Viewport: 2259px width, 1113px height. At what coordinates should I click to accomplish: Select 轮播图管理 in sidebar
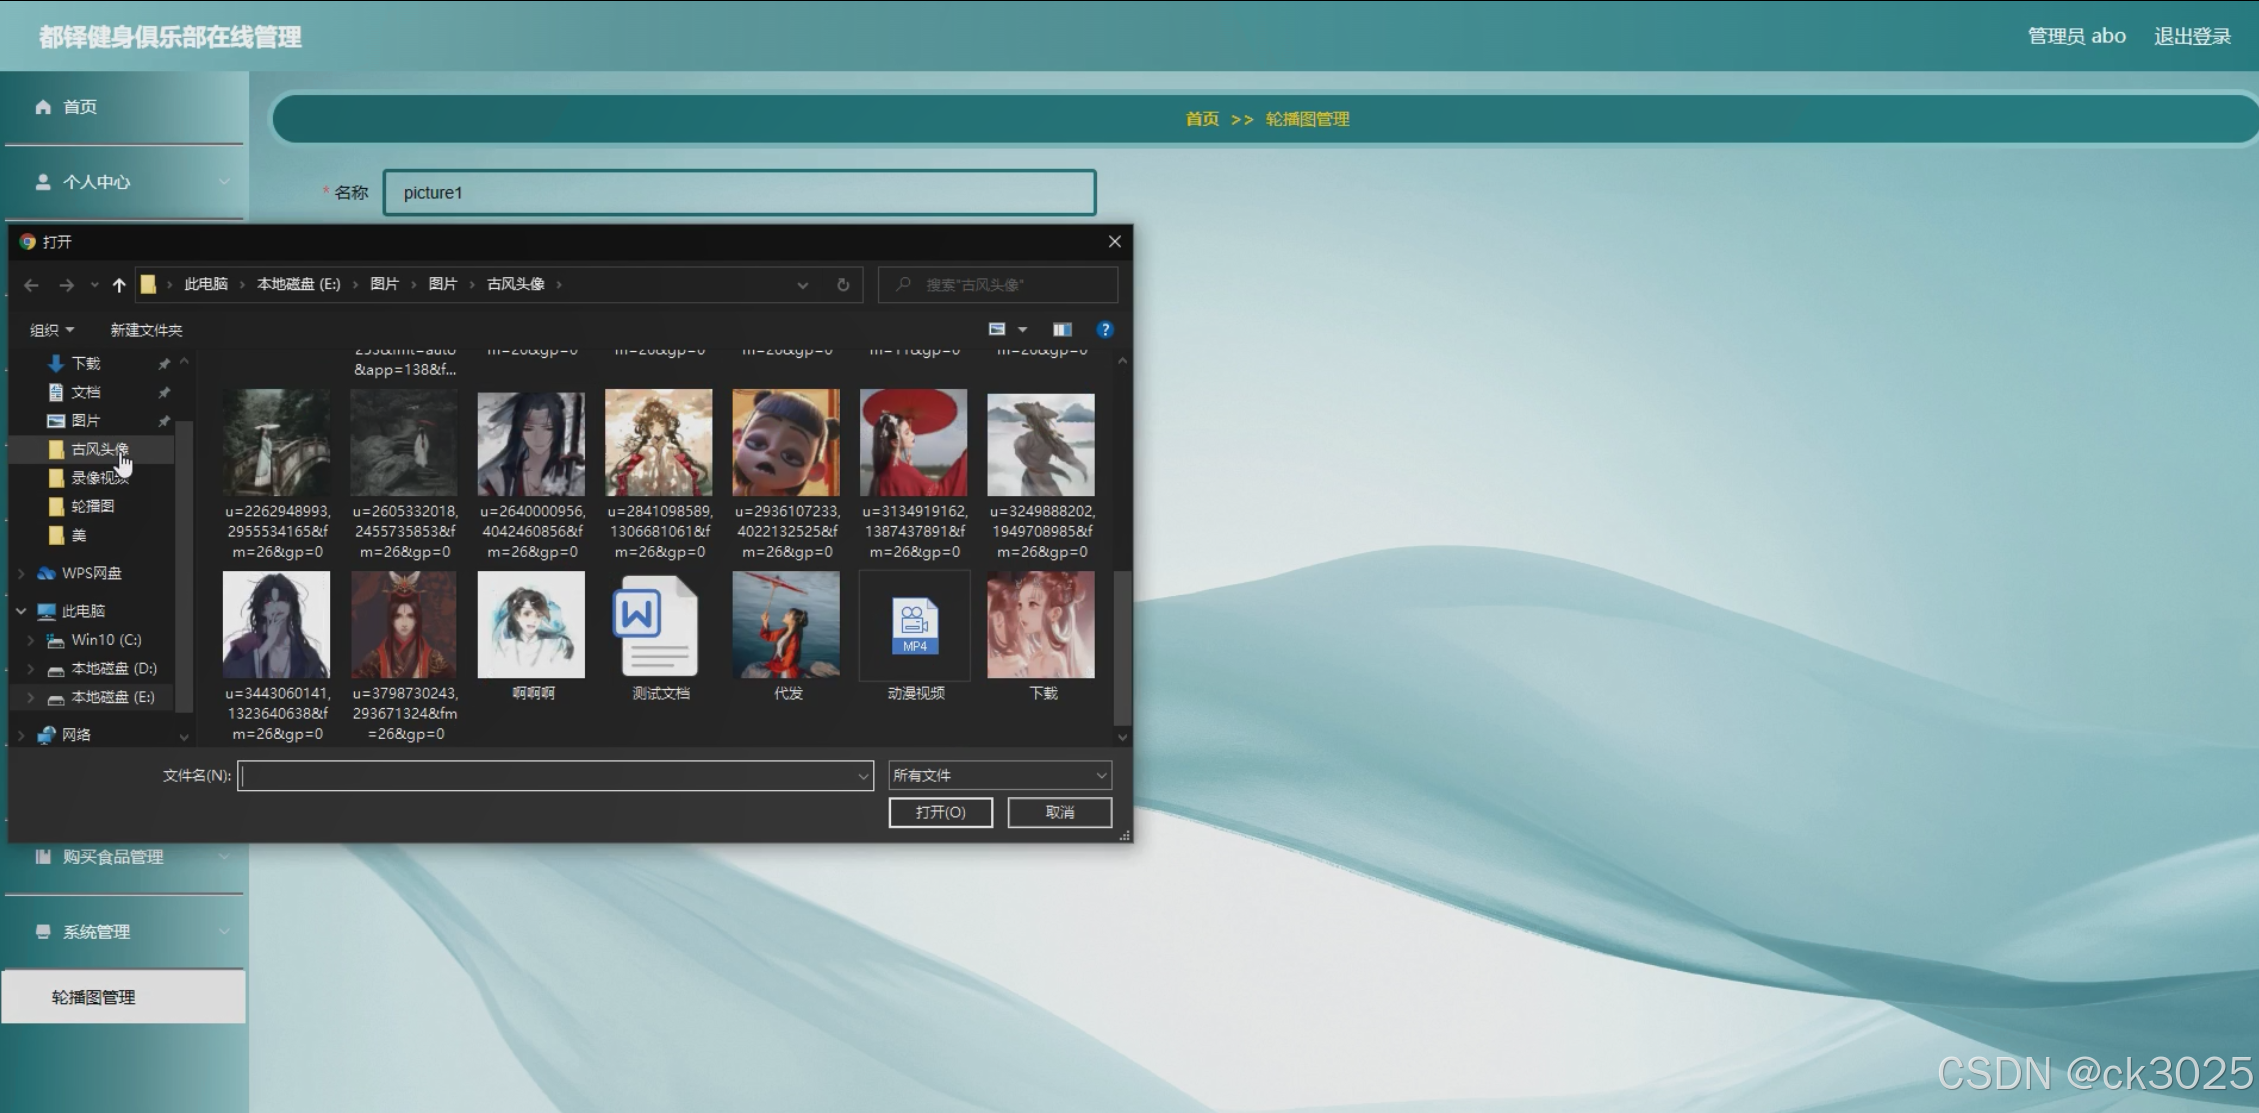click(94, 997)
